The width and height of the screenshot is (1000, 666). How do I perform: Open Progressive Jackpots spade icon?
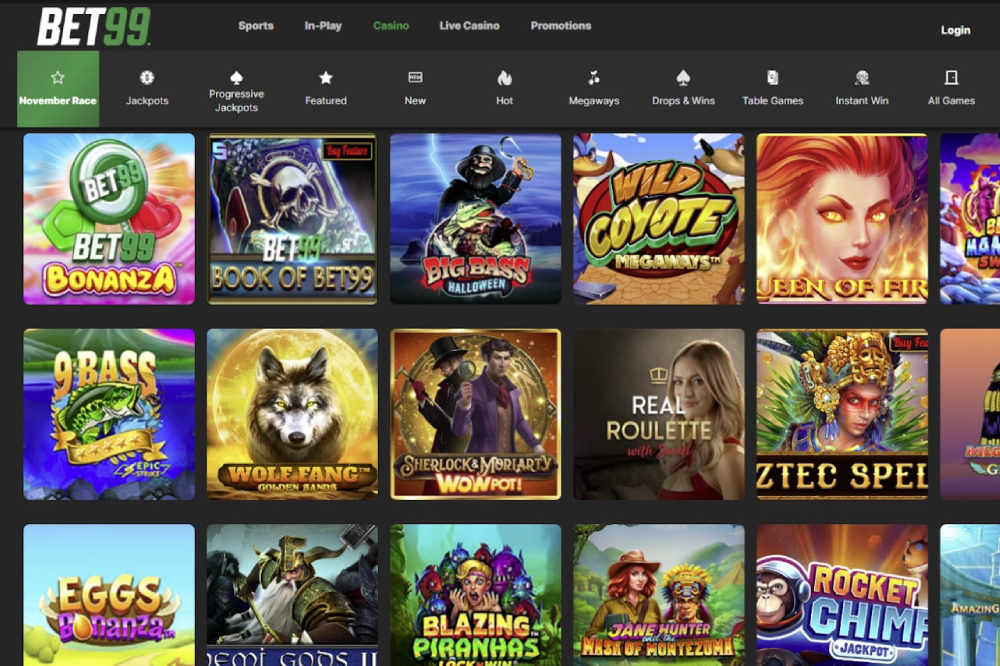pyautogui.click(x=236, y=77)
